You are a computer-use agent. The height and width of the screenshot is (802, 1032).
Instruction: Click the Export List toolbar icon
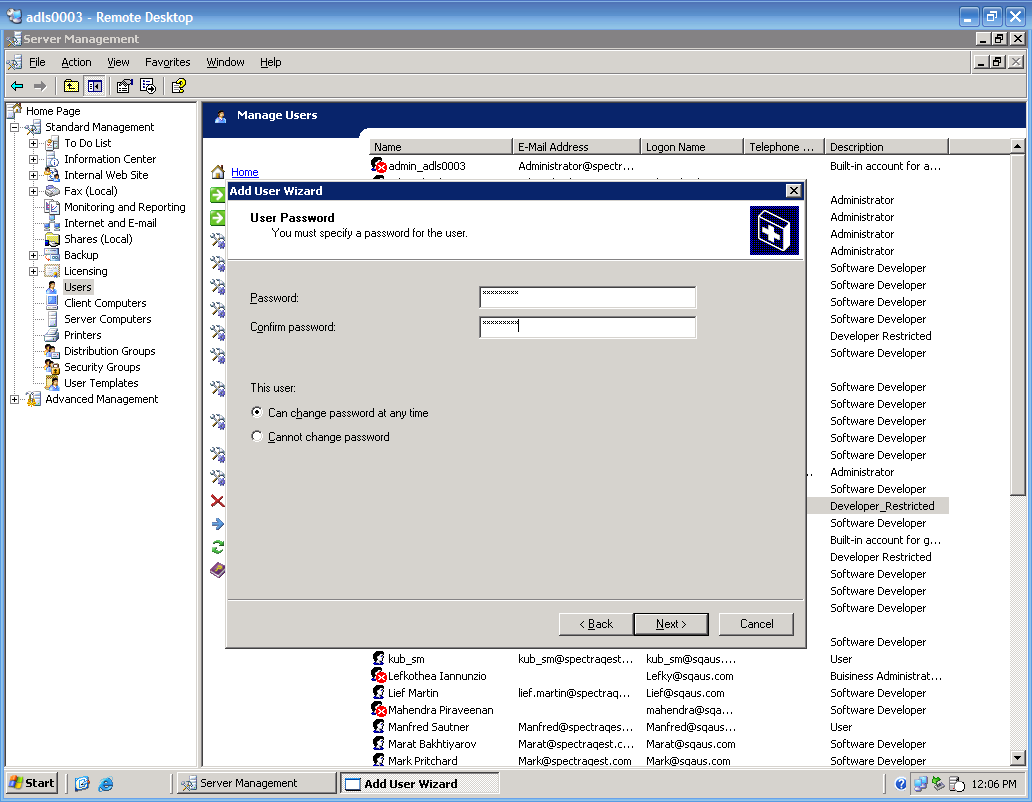tap(147, 86)
